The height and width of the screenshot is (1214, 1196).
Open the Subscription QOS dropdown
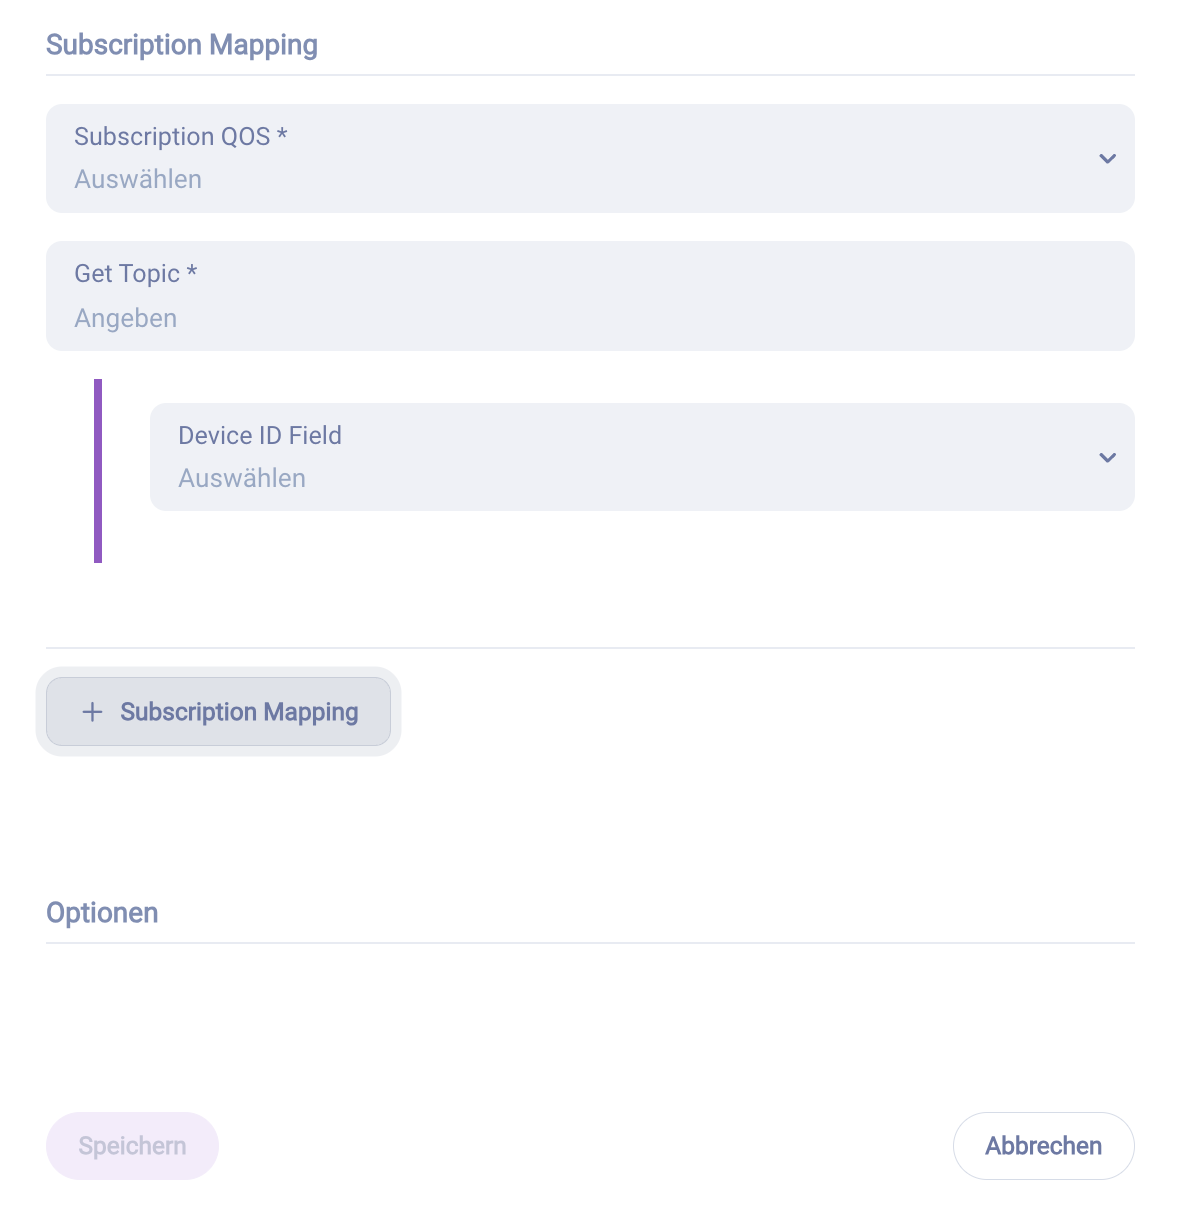point(590,158)
